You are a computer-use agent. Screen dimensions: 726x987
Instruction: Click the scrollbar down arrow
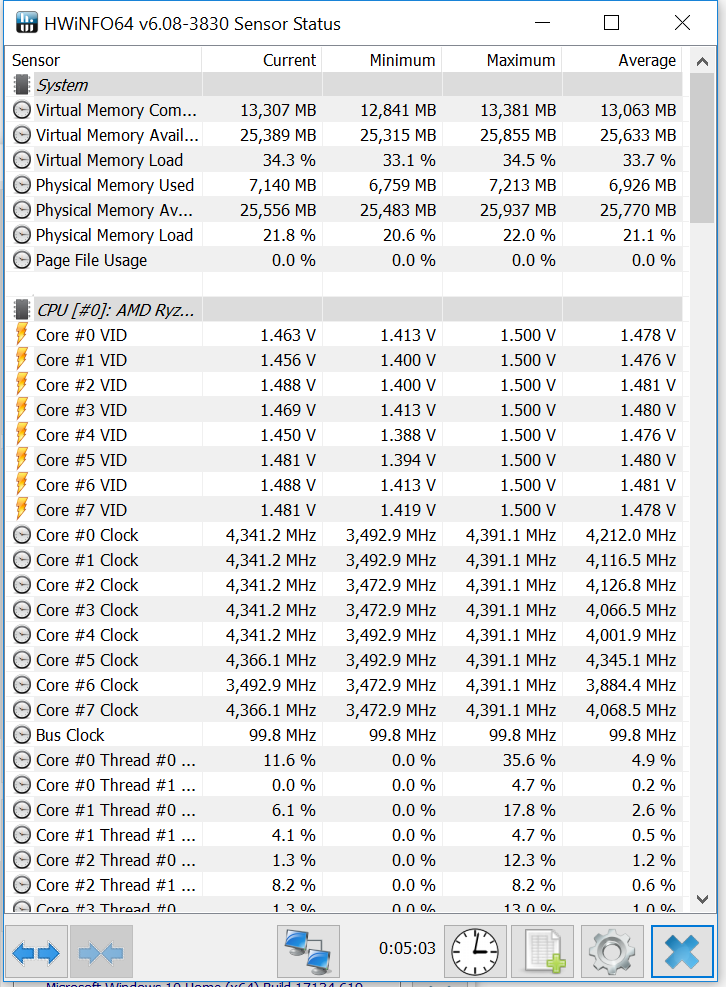pyautogui.click(x=703, y=899)
